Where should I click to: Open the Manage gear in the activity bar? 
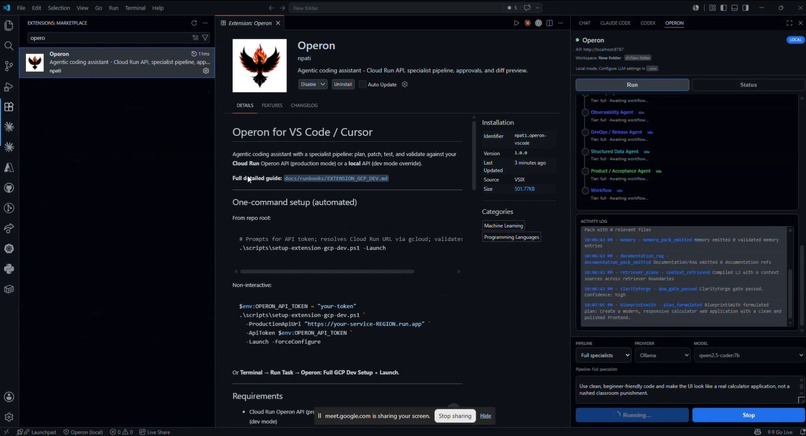[x=9, y=417]
